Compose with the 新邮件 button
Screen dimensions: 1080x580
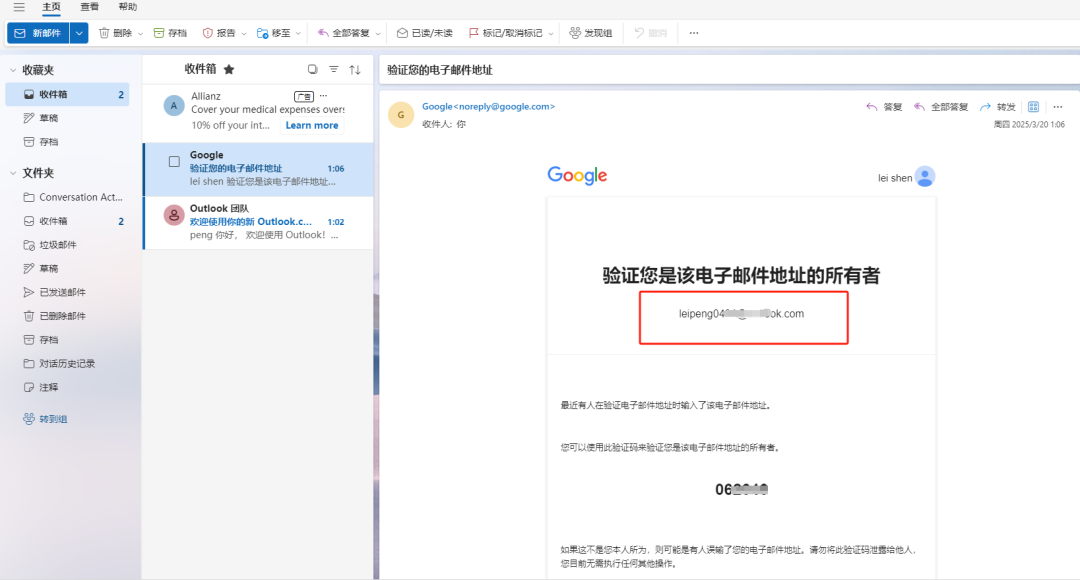pyautogui.click(x=38, y=33)
